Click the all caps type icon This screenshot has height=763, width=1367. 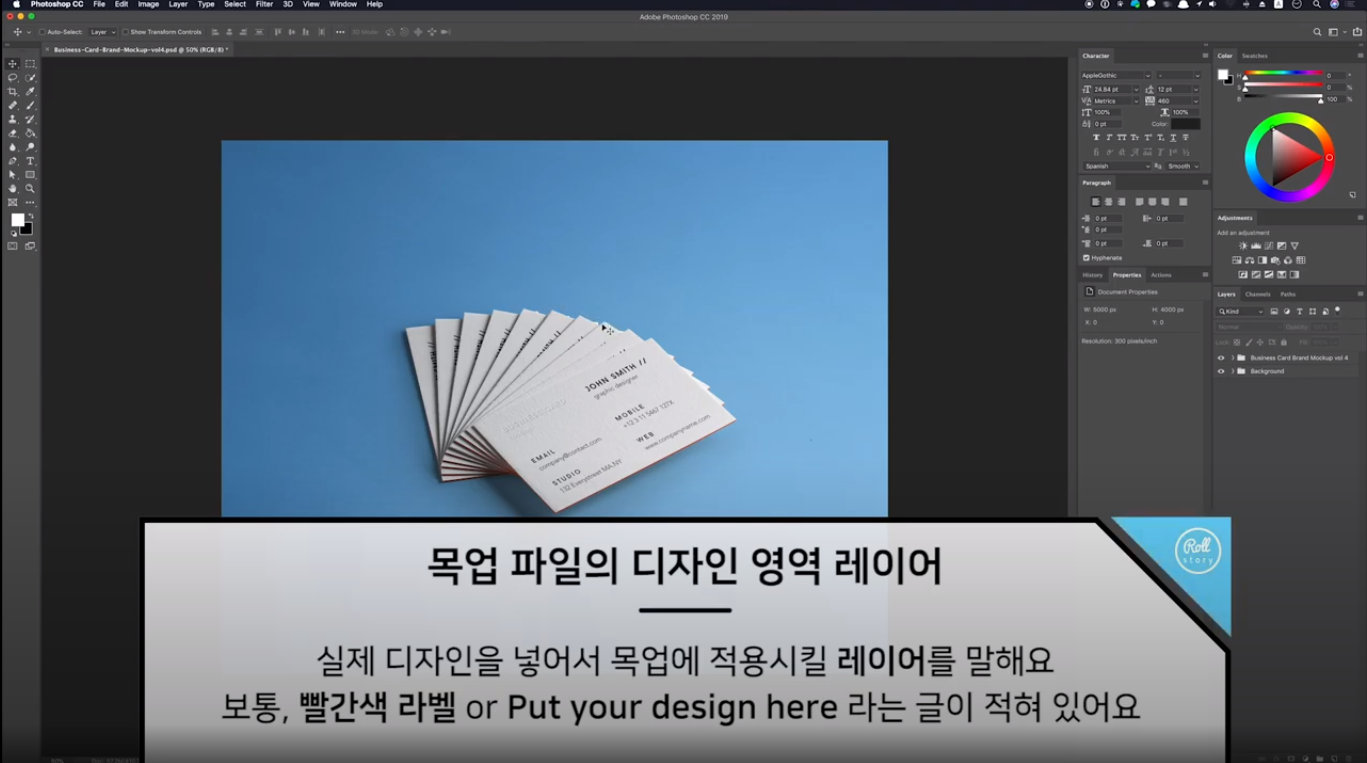click(x=1121, y=137)
